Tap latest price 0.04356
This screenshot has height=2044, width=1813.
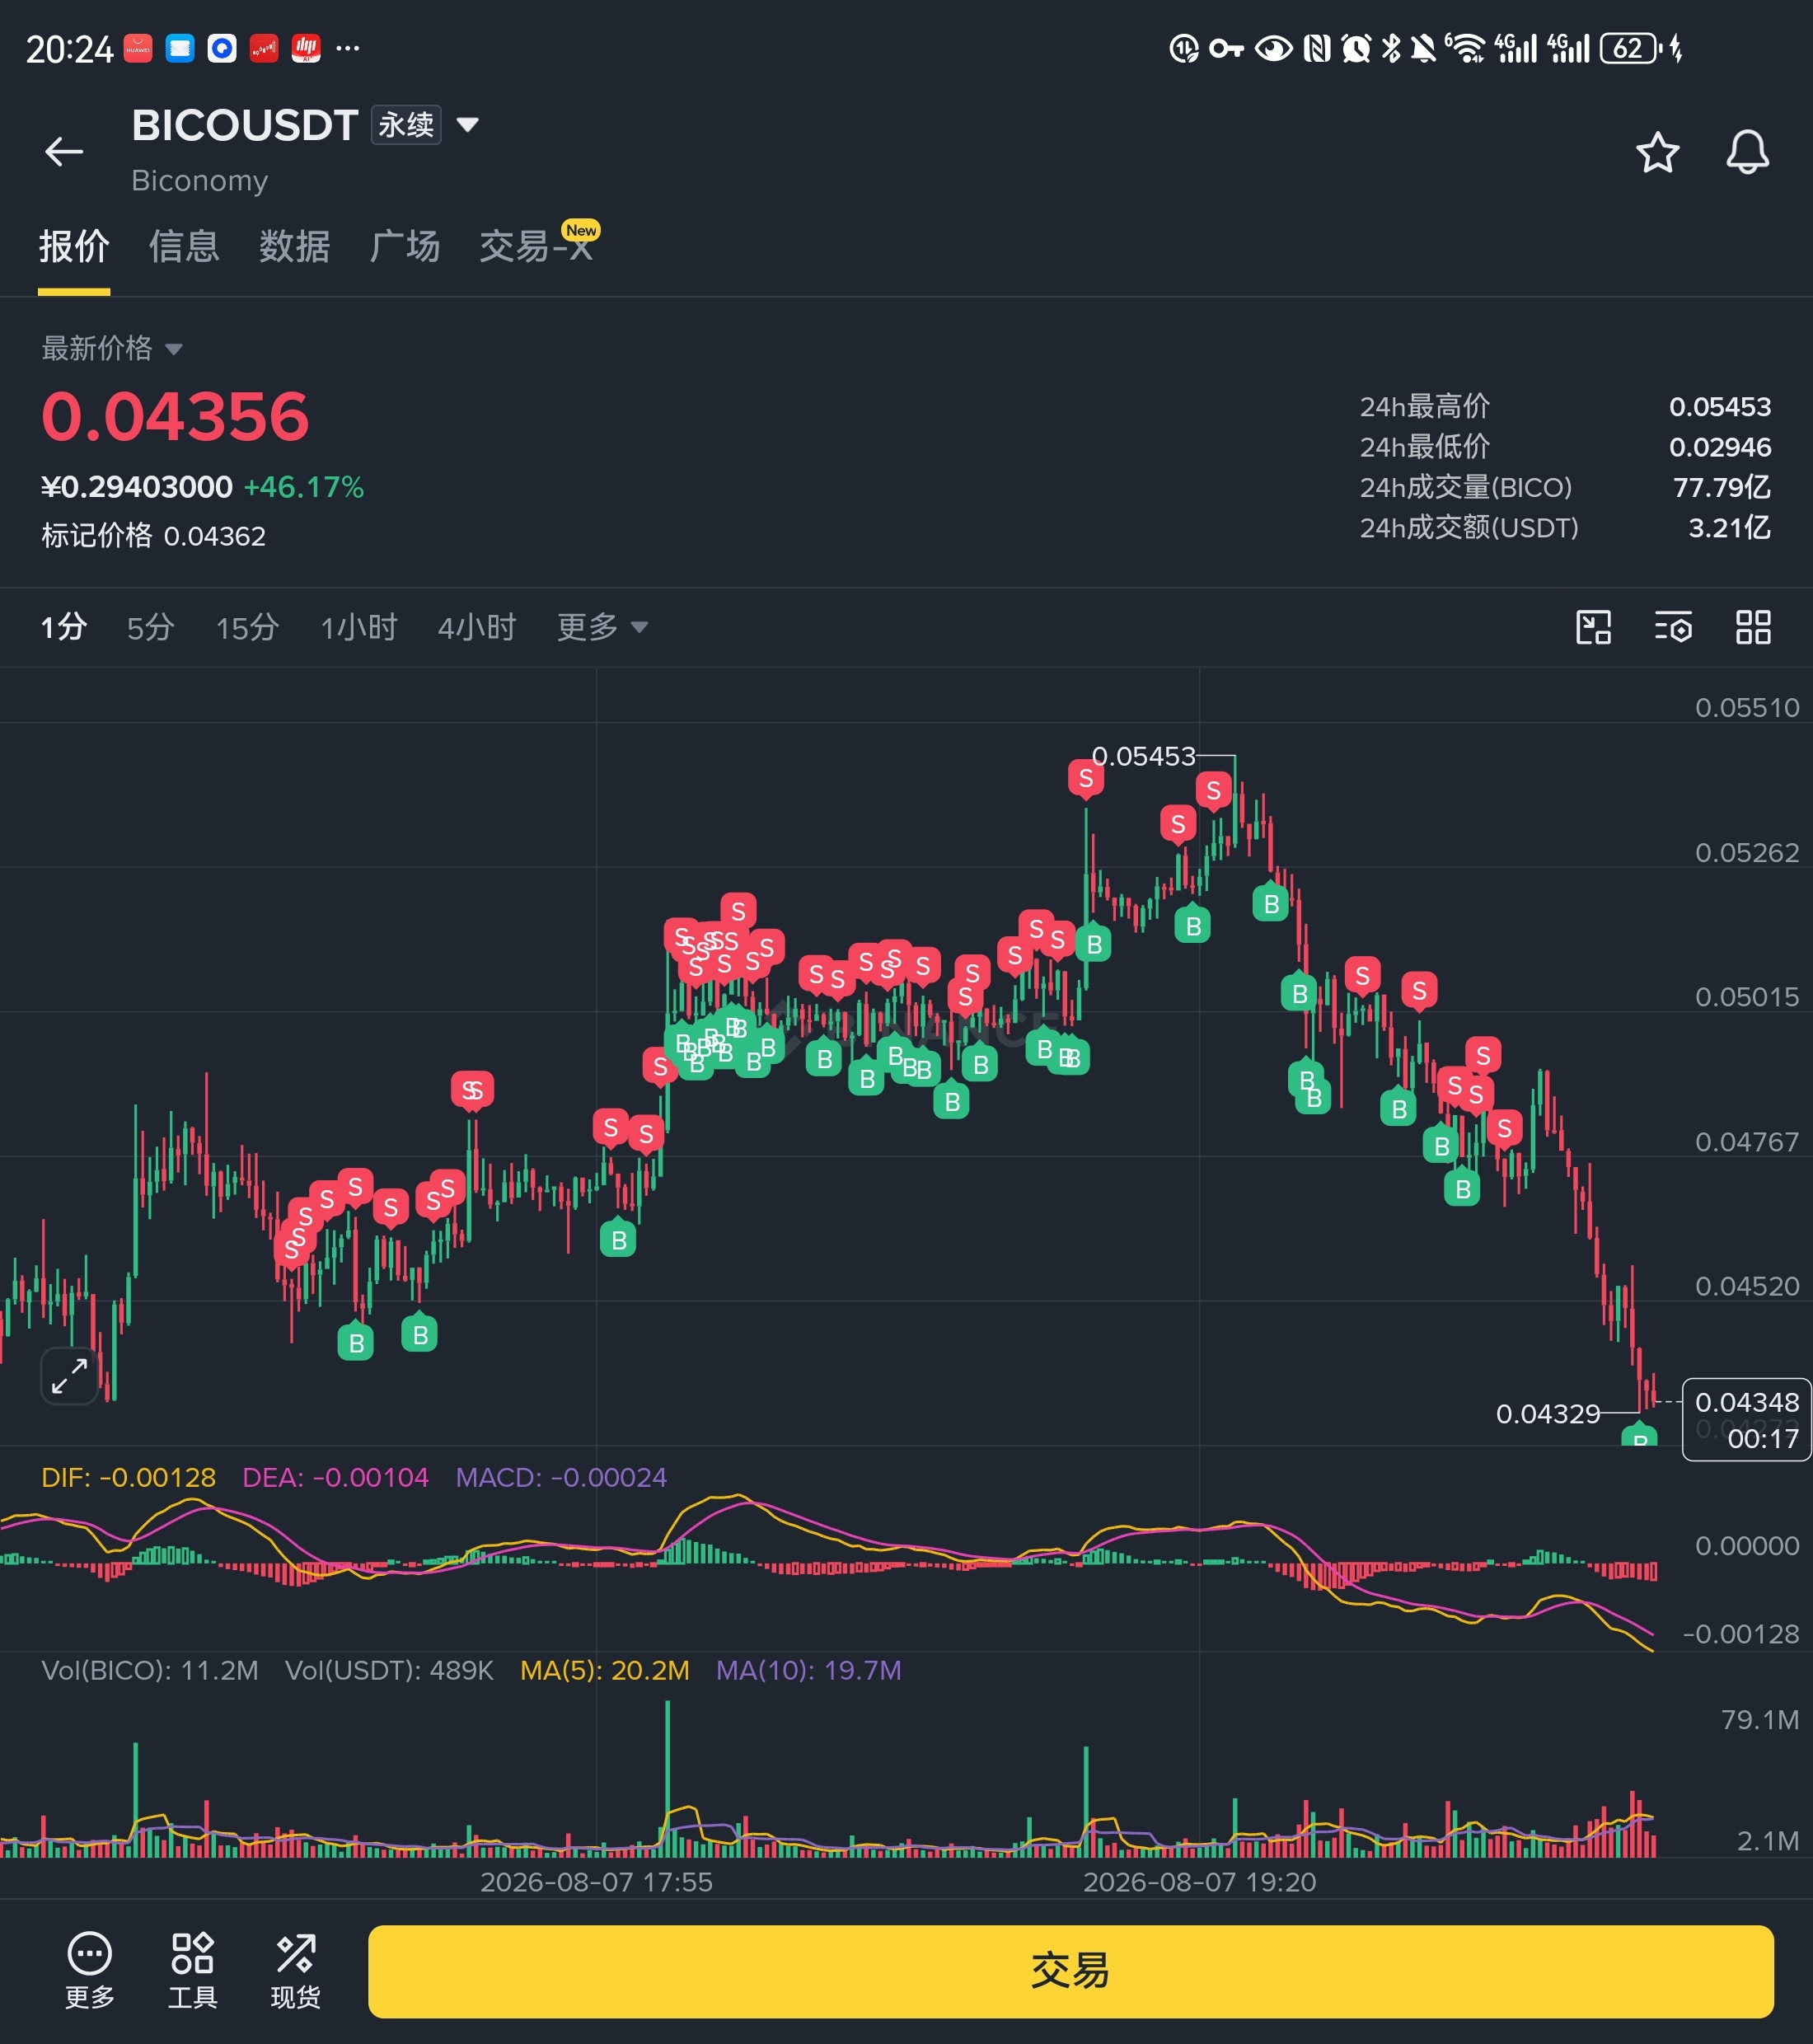click(175, 417)
